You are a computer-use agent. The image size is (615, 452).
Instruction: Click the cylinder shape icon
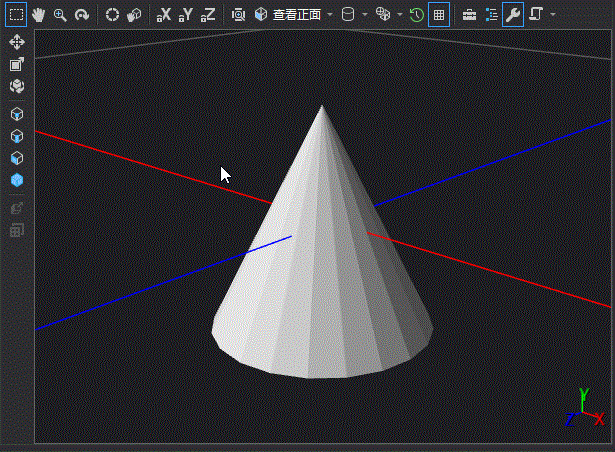348,15
